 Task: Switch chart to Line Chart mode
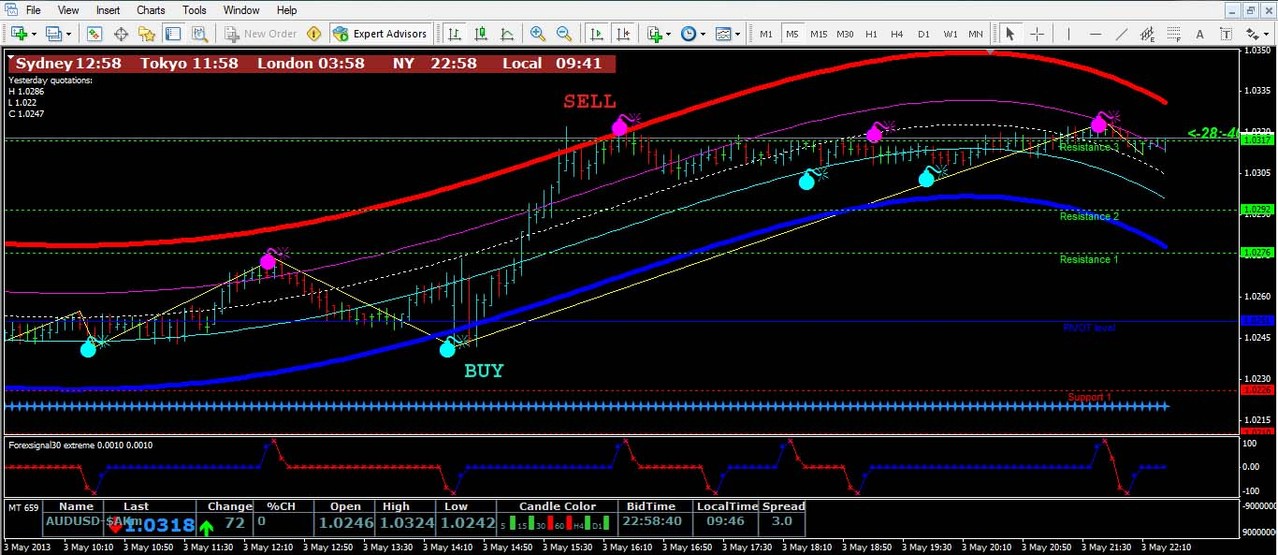click(x=506, y=33)
